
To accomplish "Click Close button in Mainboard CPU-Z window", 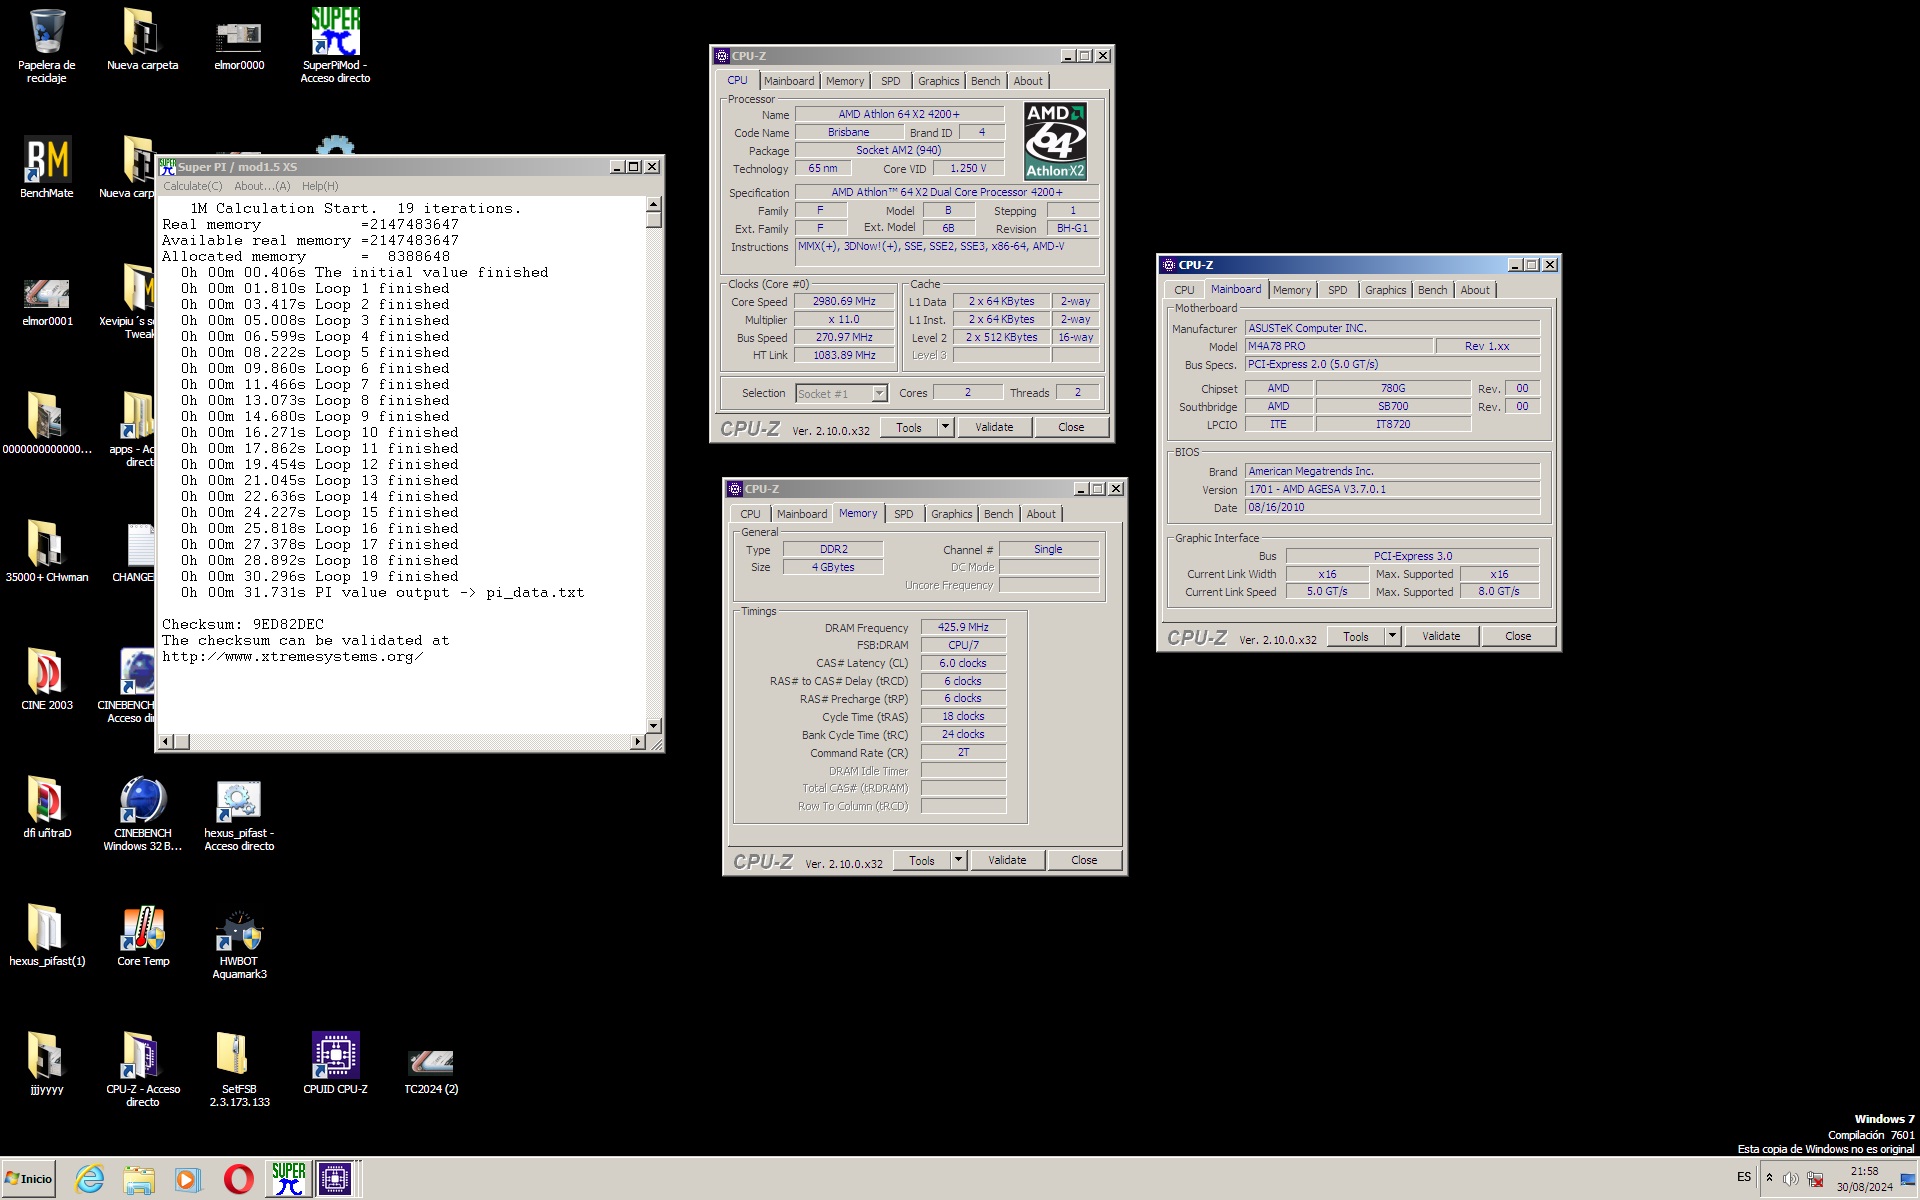I will click(1518, 636).
